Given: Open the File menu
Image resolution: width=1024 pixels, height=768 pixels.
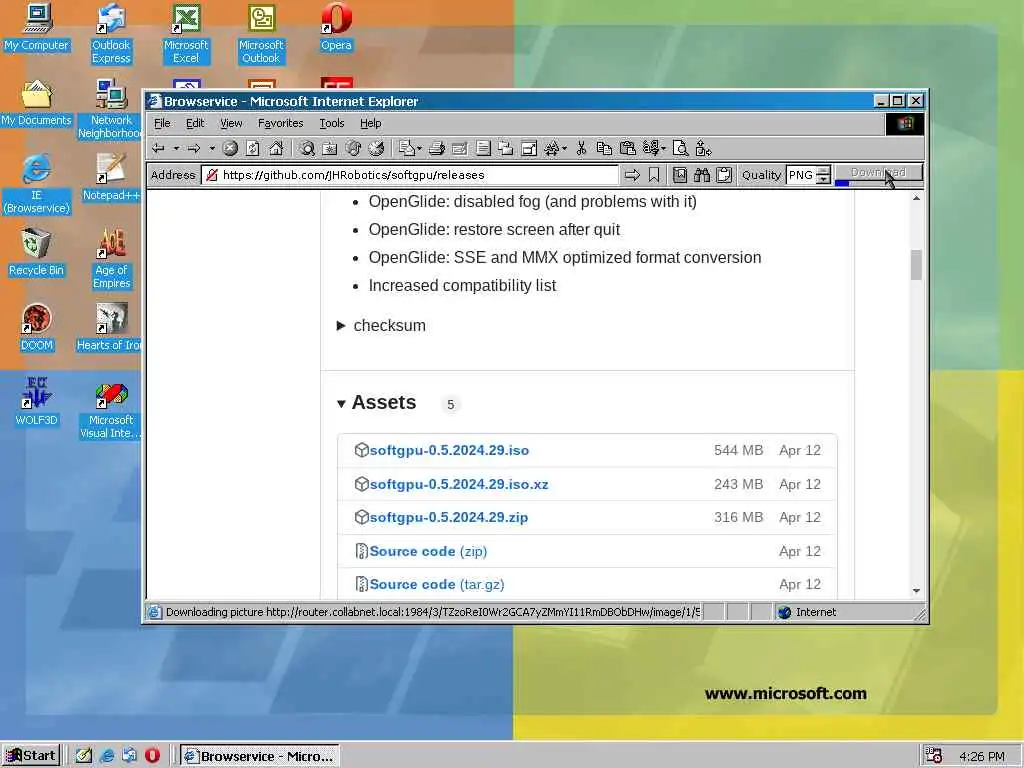Looking at the screenshot, I should coord(162,123).
